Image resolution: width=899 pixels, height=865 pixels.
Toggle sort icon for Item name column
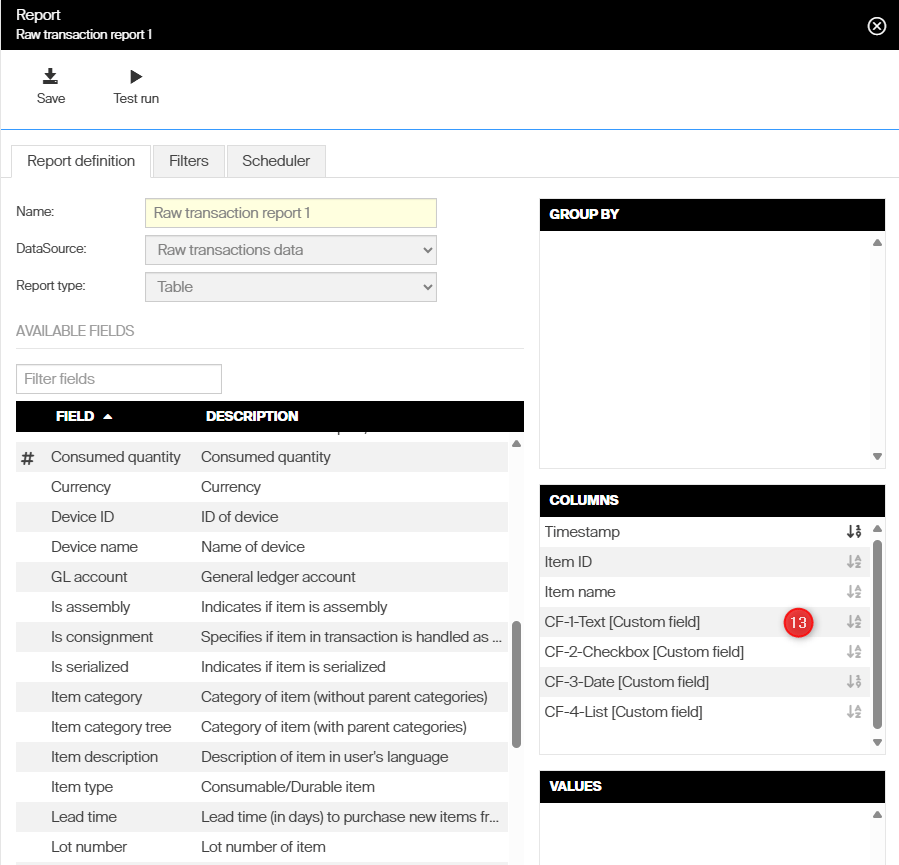coord(853,592)
